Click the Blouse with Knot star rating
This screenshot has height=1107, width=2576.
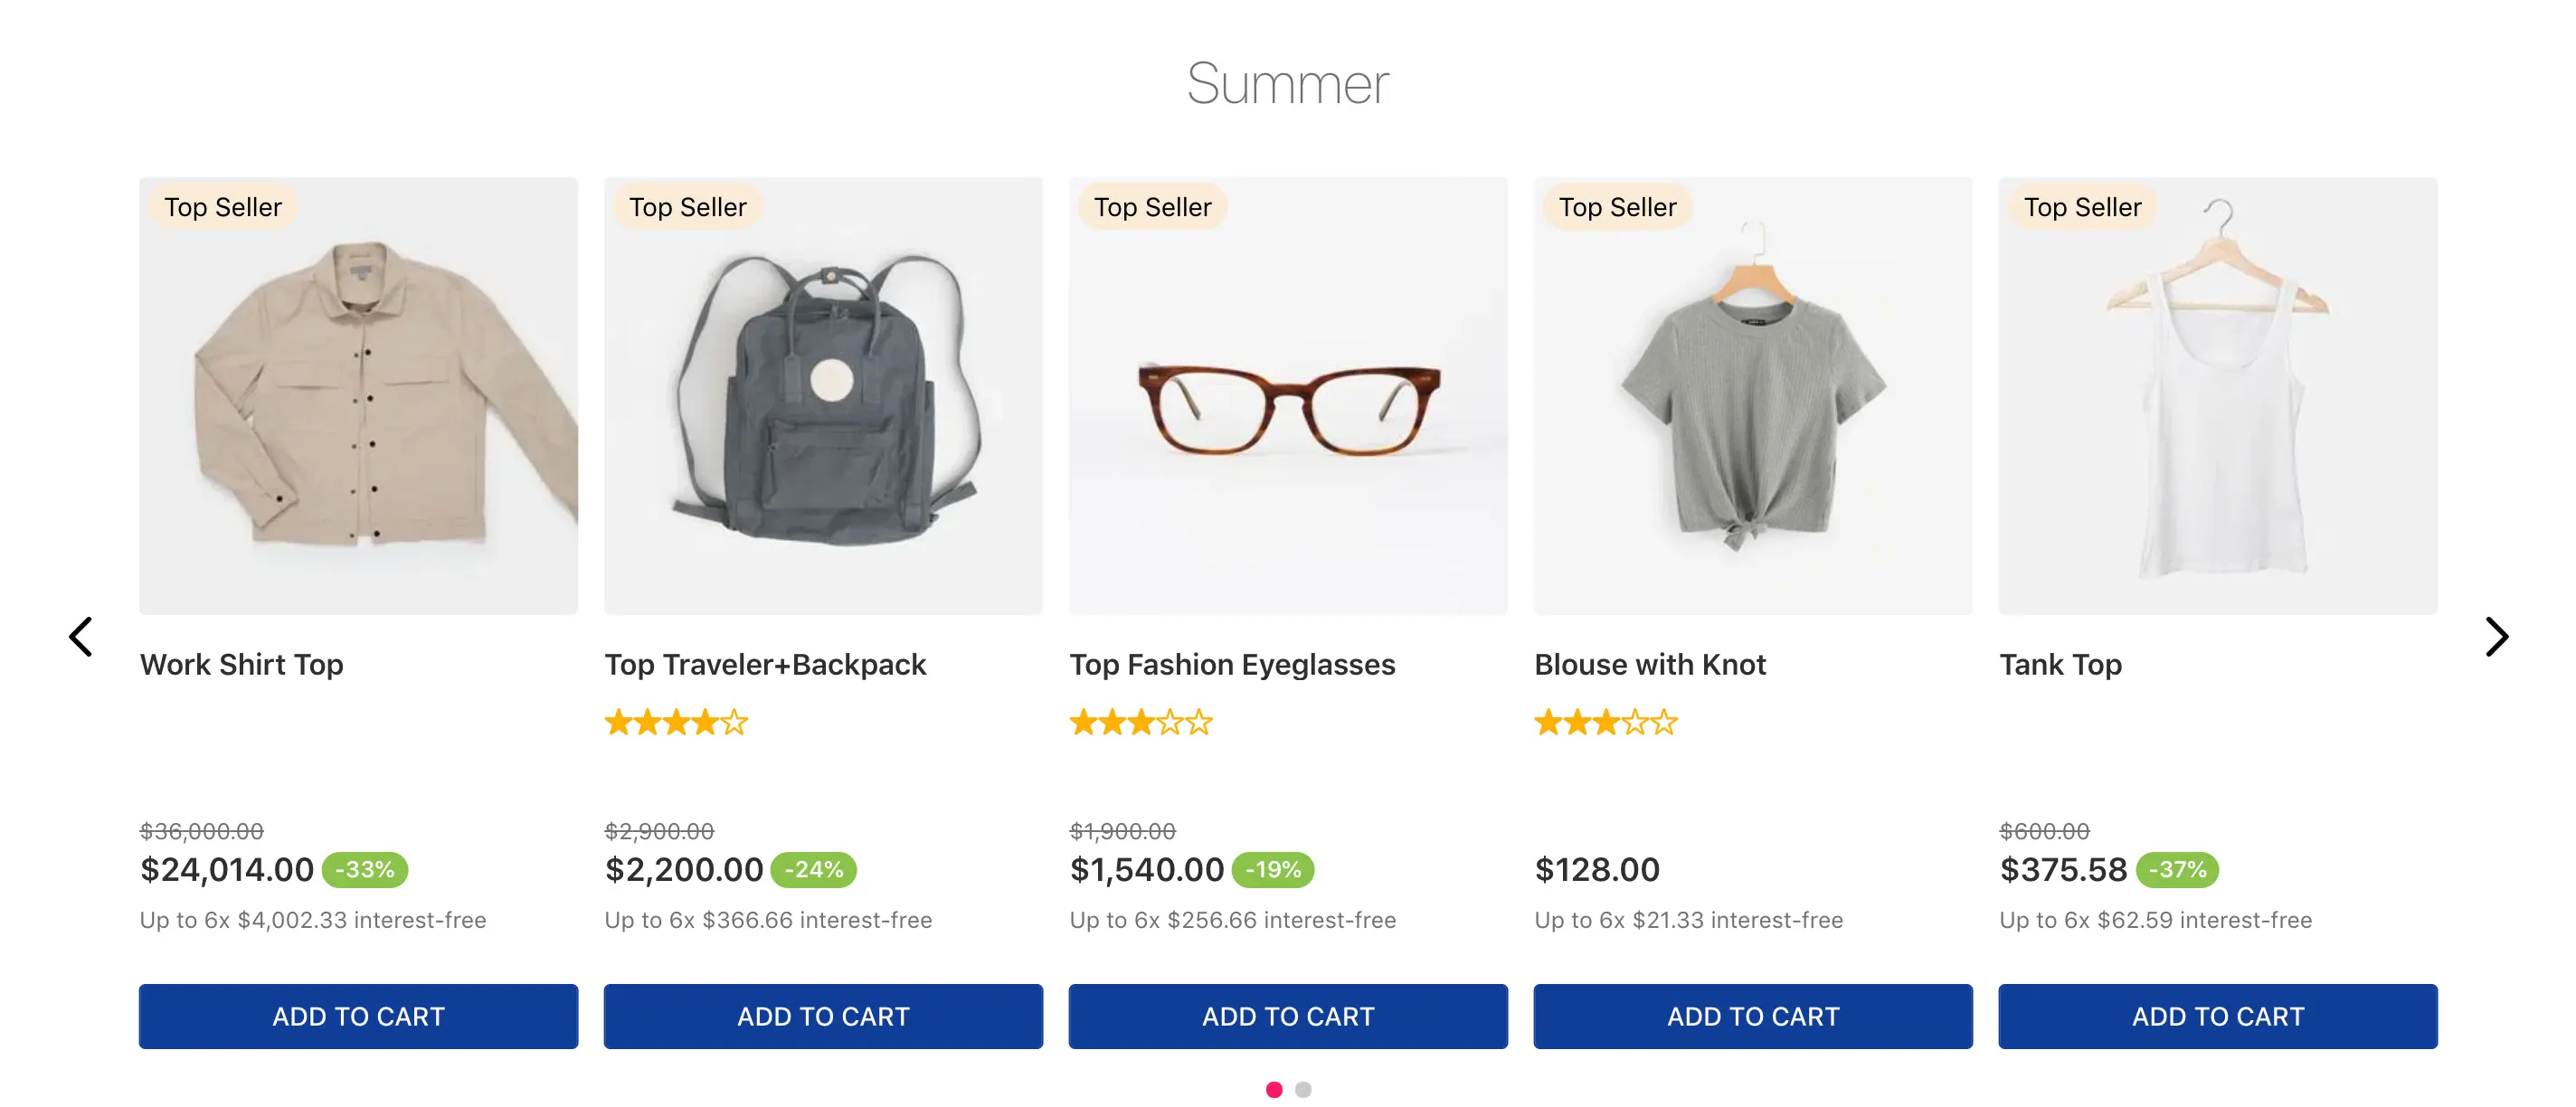pos(1606,722)
